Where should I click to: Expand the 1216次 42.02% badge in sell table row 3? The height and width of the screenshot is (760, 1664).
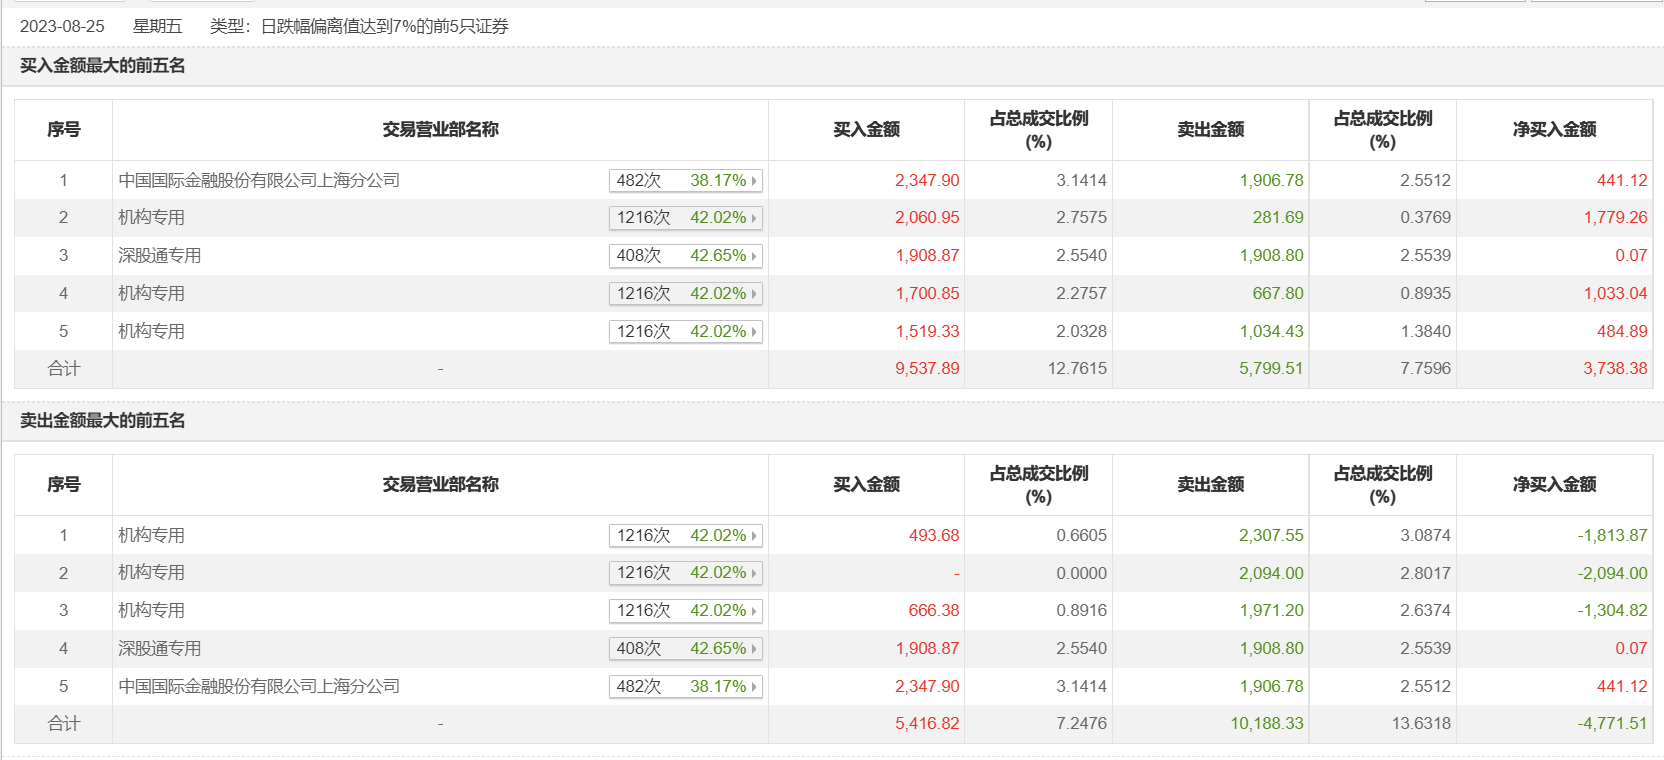tap(684, 610)
